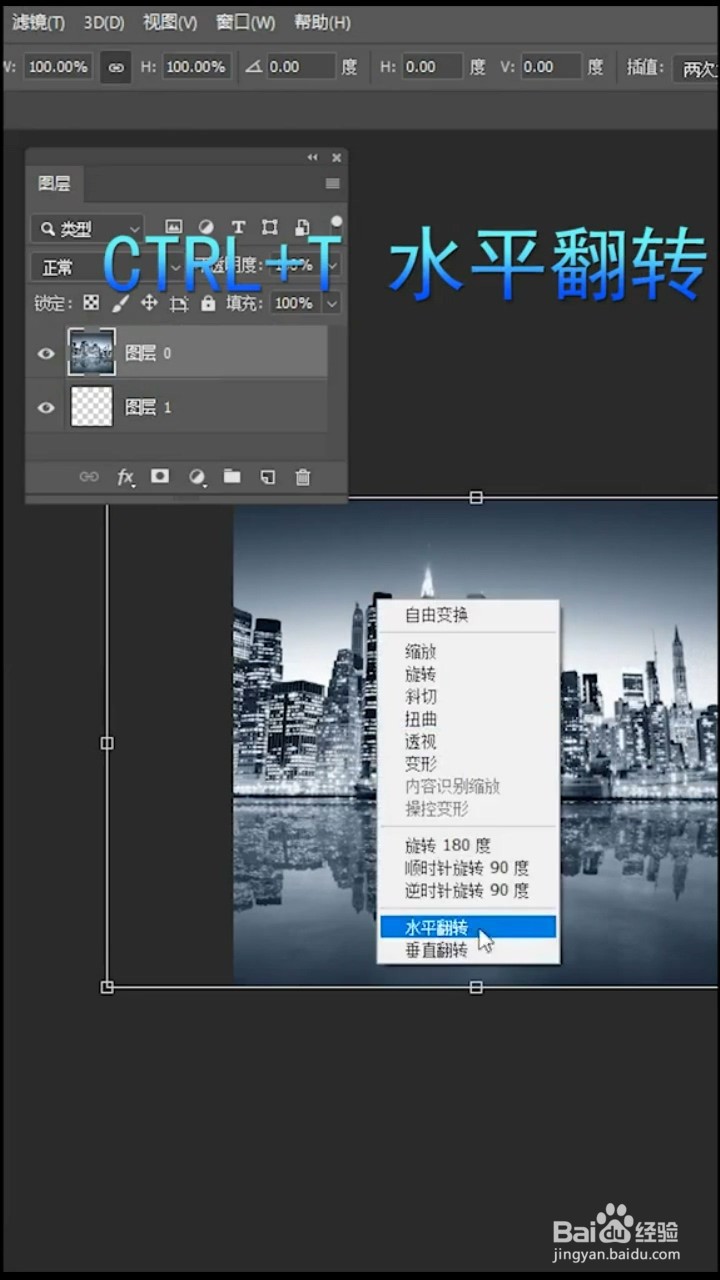The width and height of the screenshot is (720, 1280).
Task: Filter for smart object layers icon
Action: pyautogui.click(x=302, y=228)
